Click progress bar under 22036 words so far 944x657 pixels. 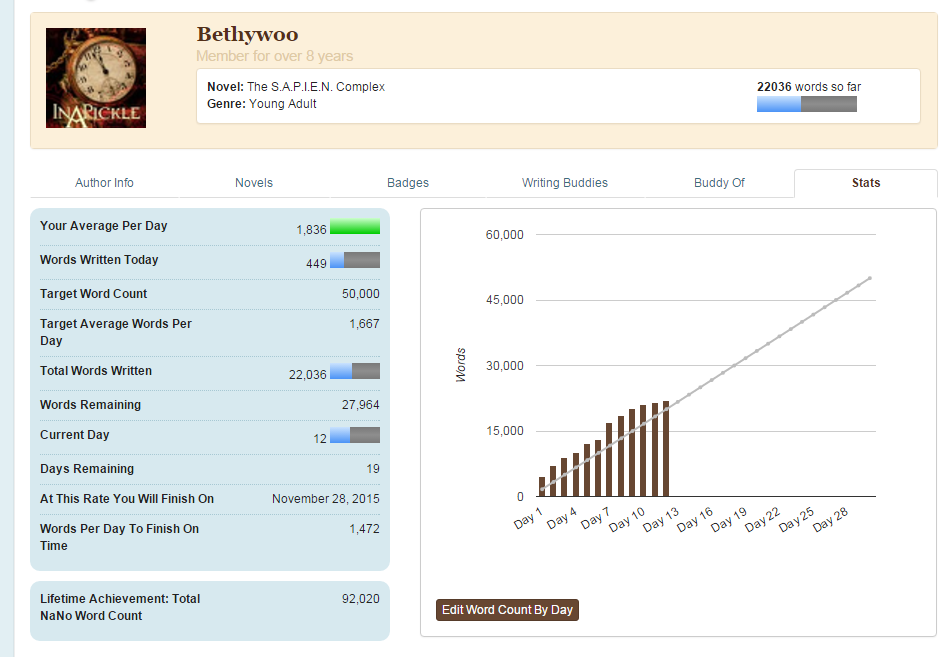(x=806, y=104)
